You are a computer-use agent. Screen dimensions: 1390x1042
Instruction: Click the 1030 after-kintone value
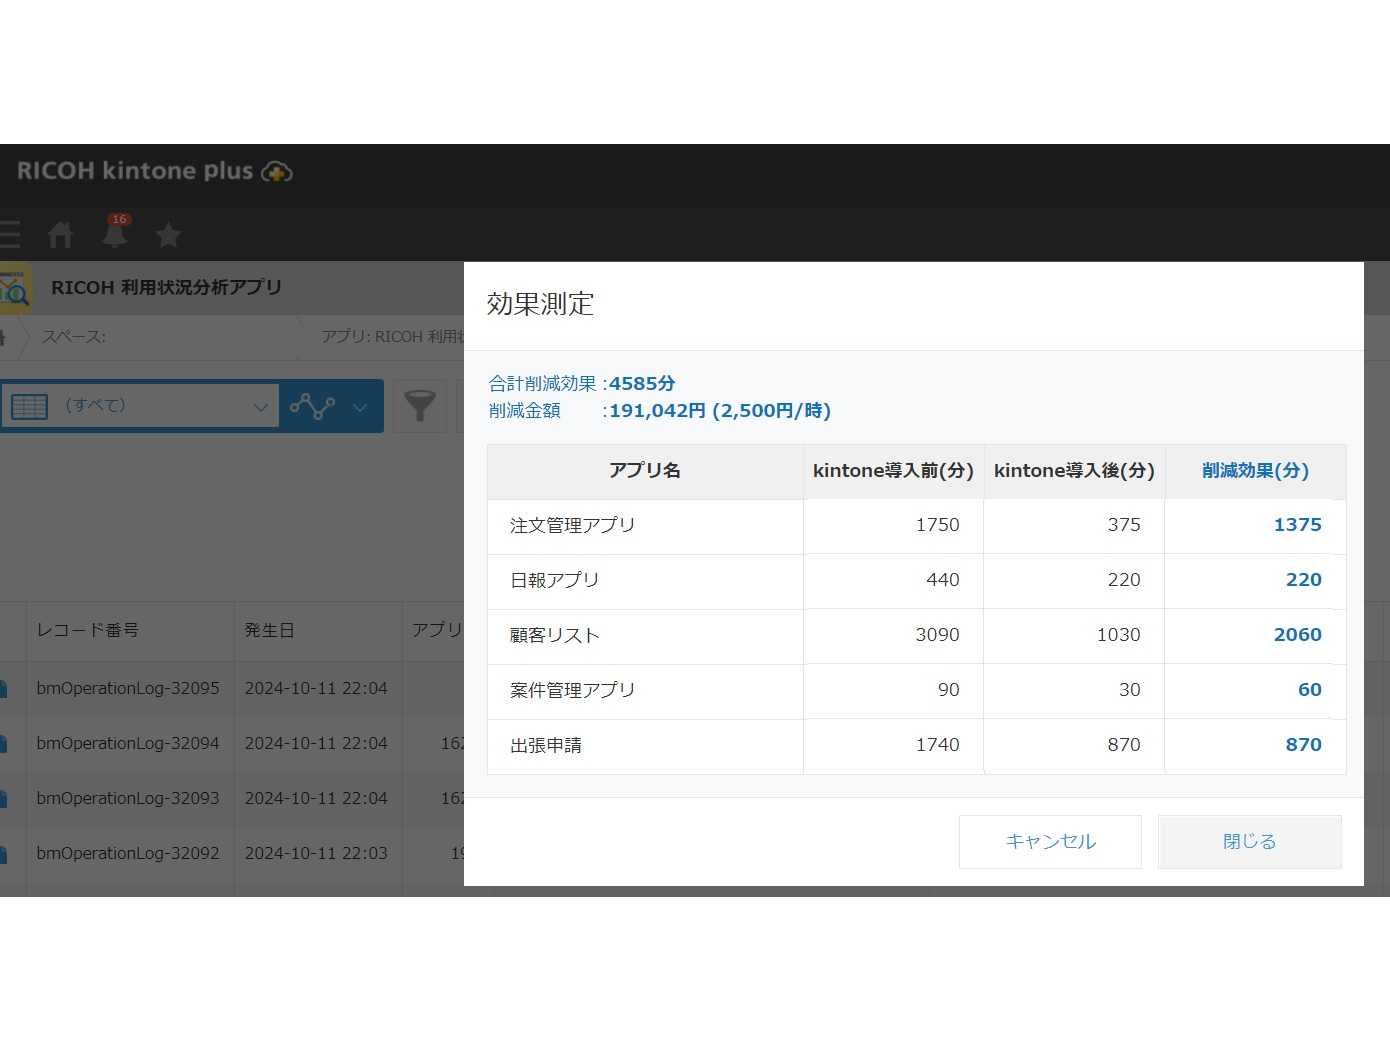[x=1118, y=635]
